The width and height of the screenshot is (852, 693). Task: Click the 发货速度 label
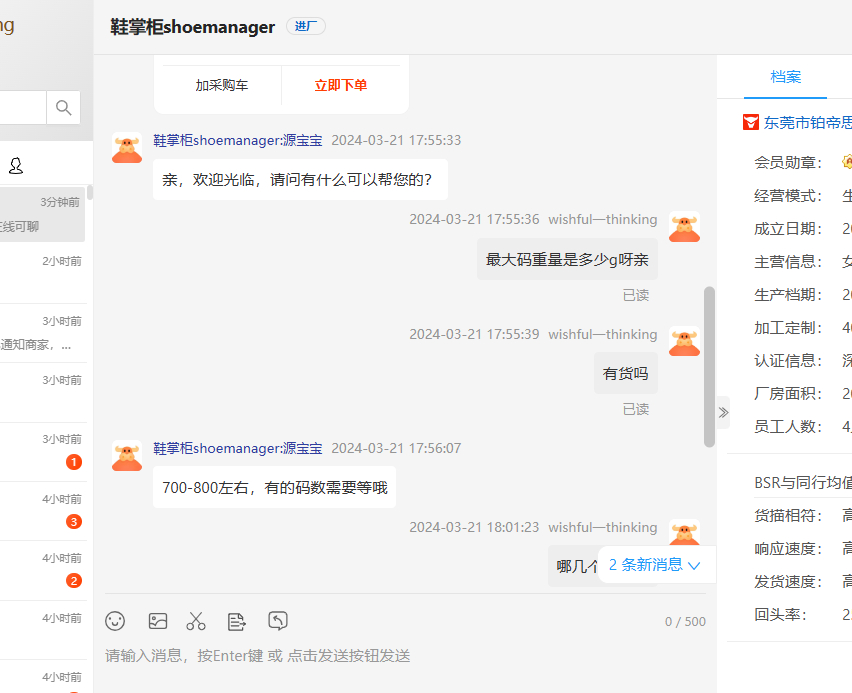(788, 582)
